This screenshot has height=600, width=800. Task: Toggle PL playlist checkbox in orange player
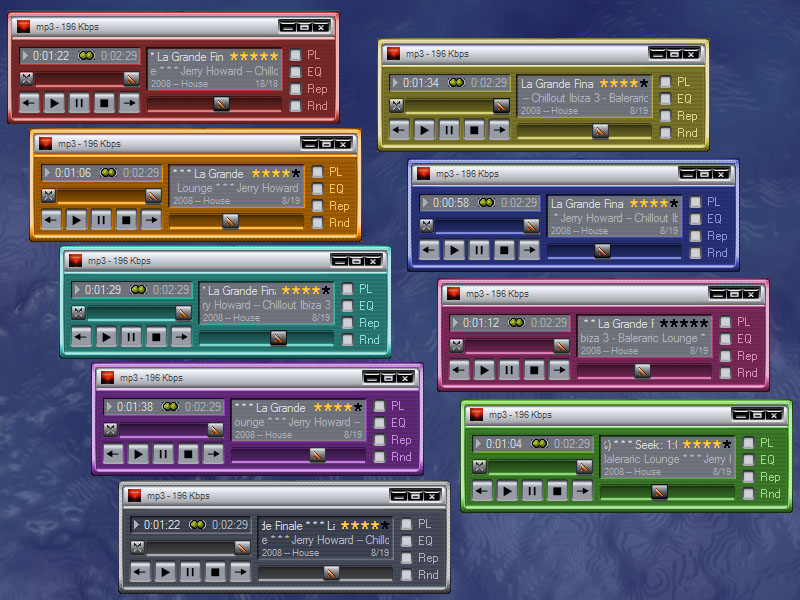tap(318, 172)
